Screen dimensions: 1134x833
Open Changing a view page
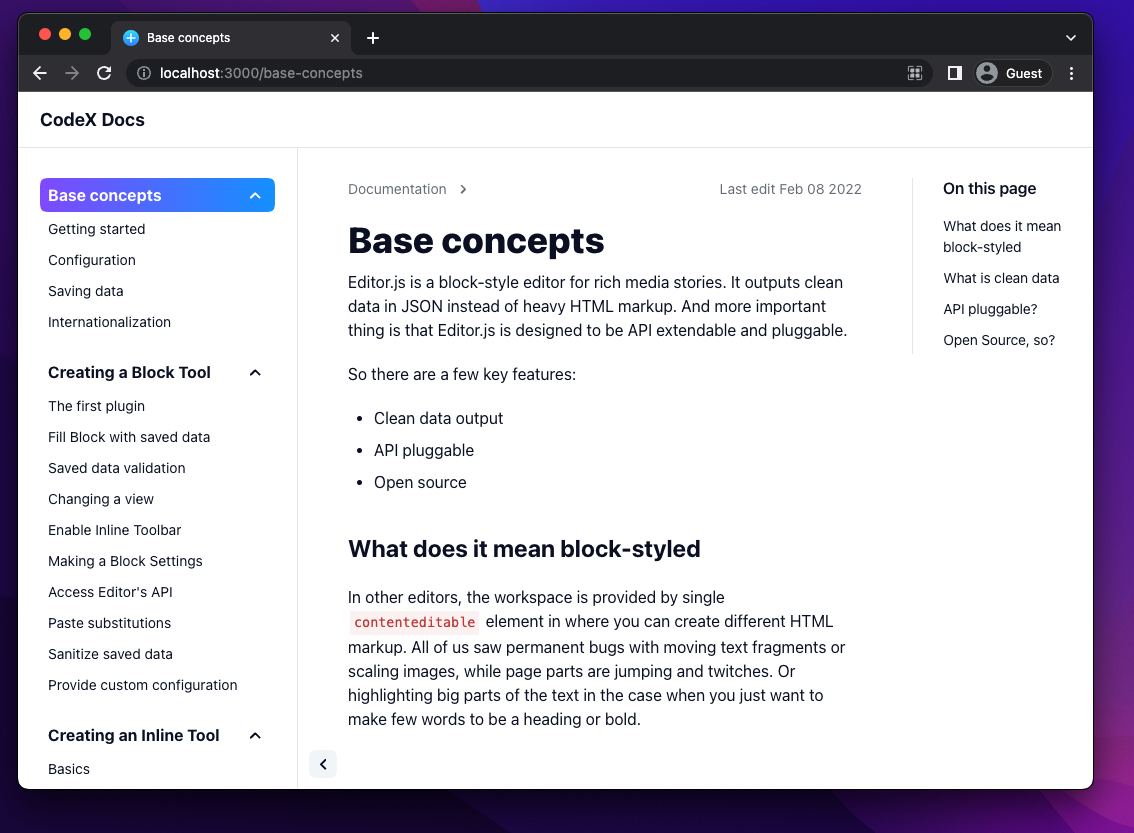[x=101, y=500]
